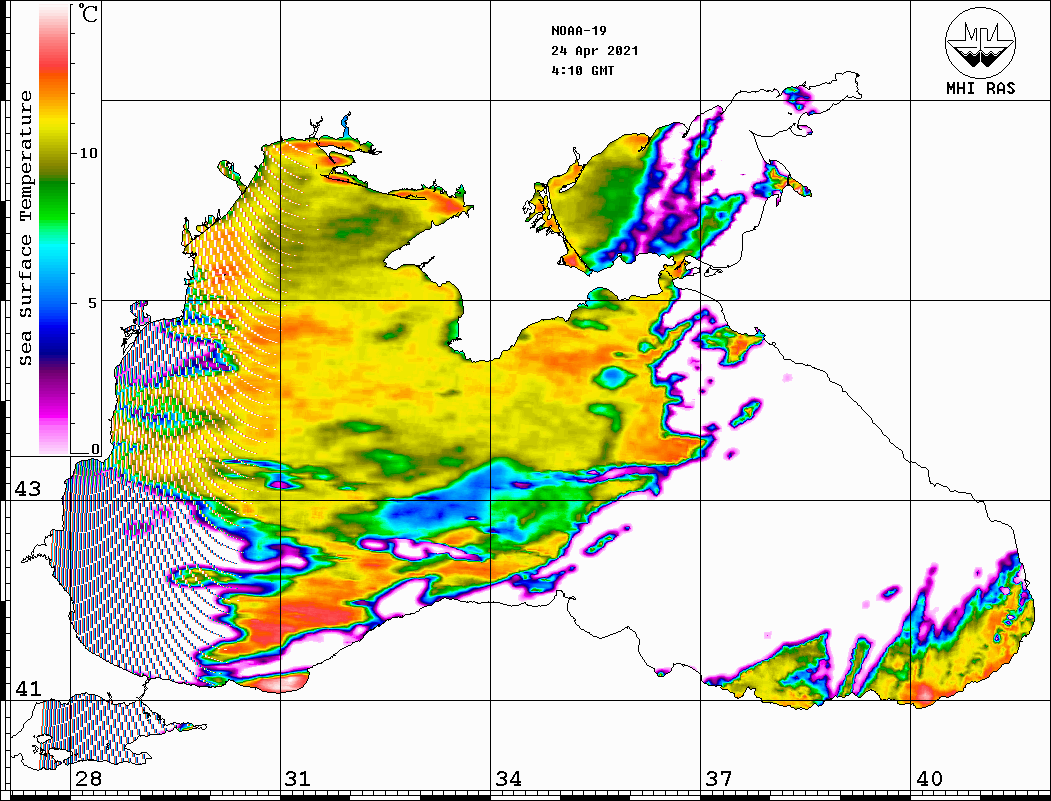Viewport: 1051px width, 801px height.
Task: Click the "Sea Surface Temperature" vertical label
Action: tap(25, 229)
